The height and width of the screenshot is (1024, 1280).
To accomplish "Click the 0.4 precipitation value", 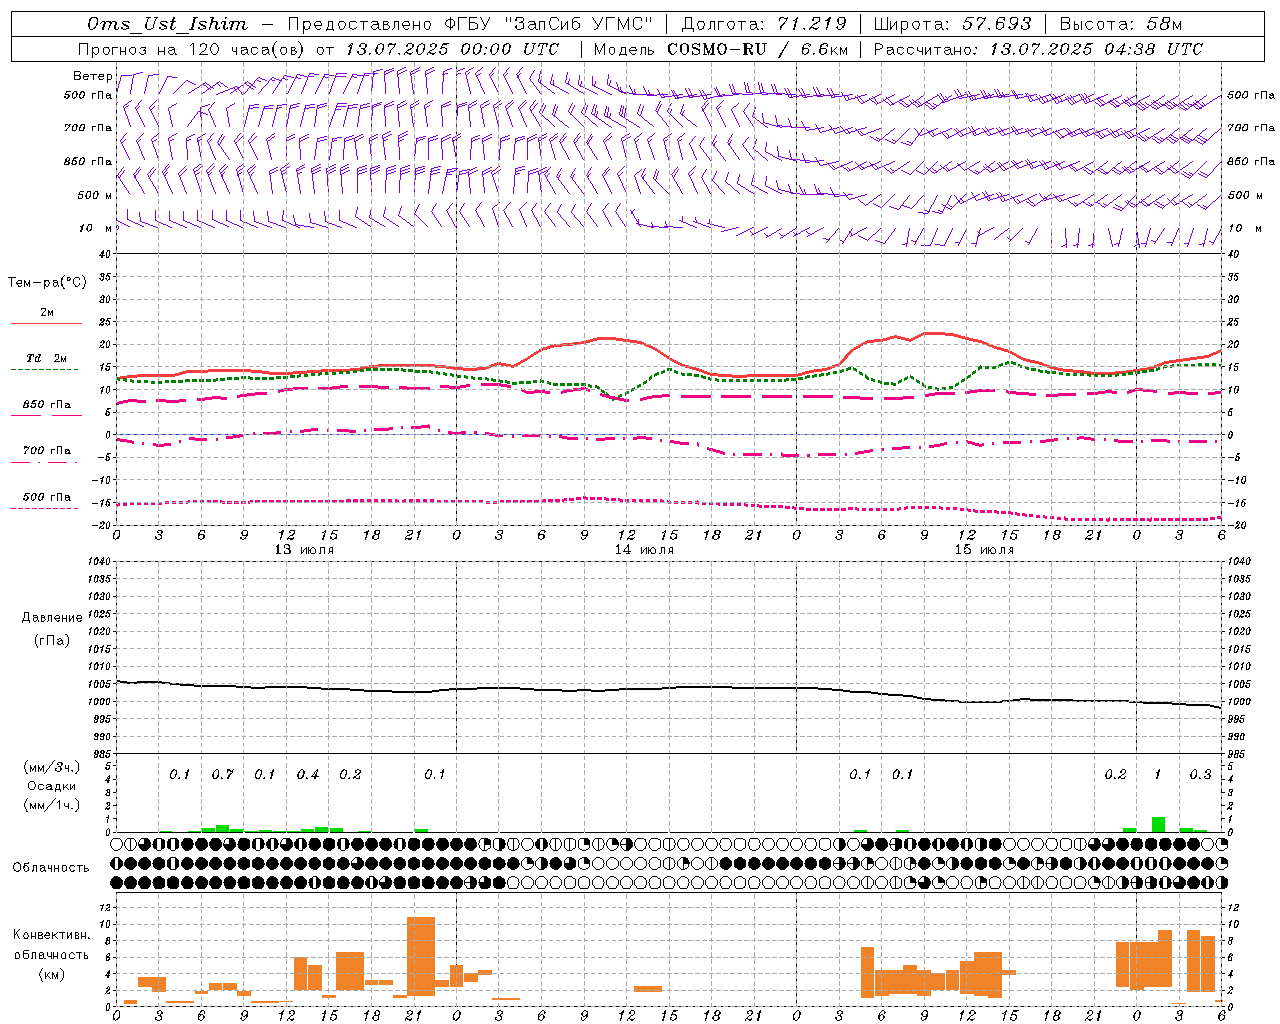I will 308,775.
